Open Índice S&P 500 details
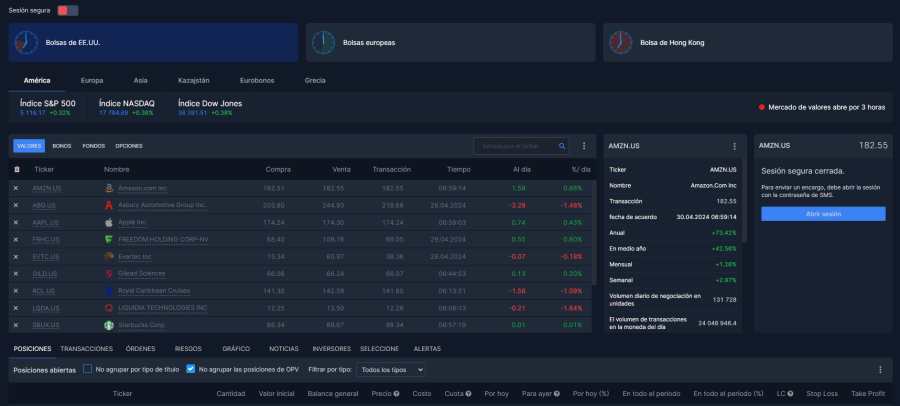The width and height of the screenshot is (900, 406). [x=48, y=107]
